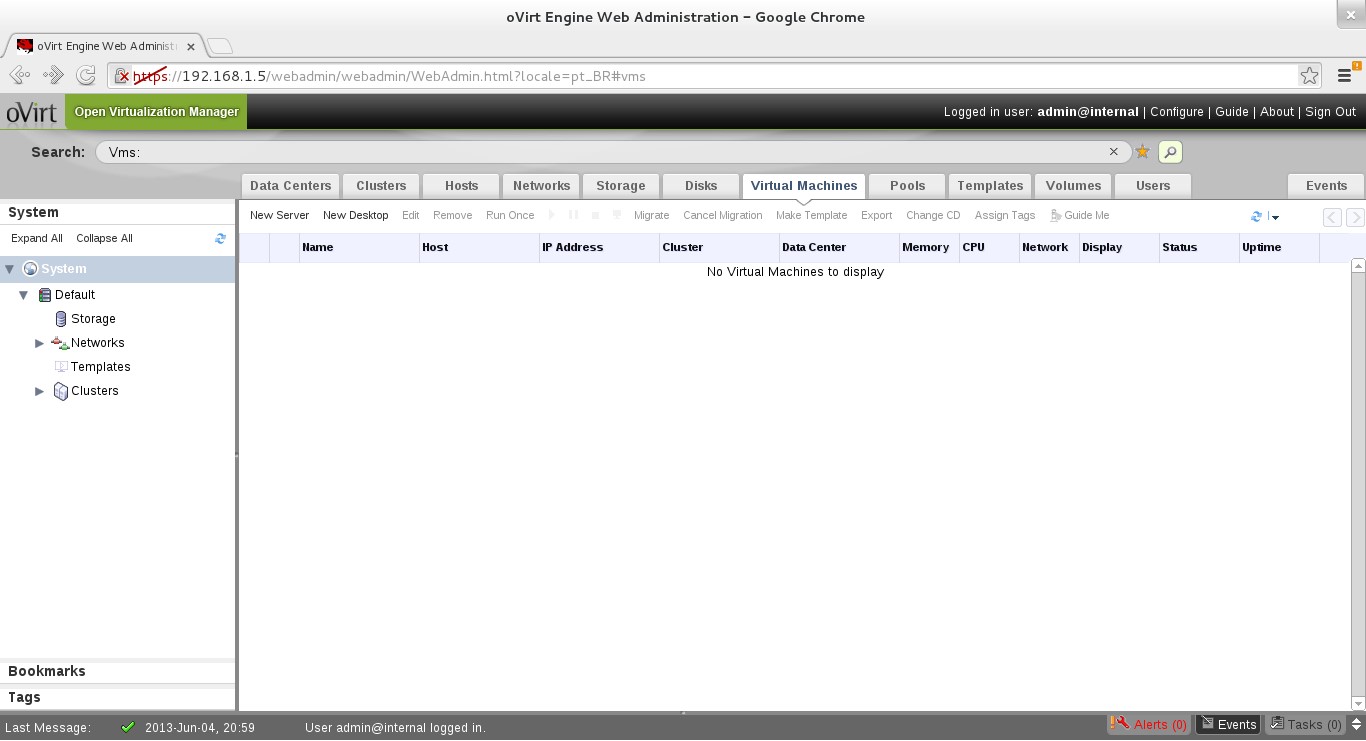Click the bookmark star icon beside search
This screenshot has width=1366, height=741.
pyautogui.click(x=1142, y=152)
